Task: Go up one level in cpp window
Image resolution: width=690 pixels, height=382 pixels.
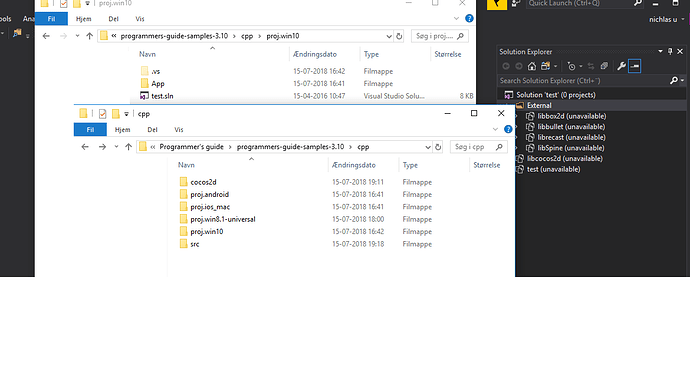Action: pyautogui.click(x=128, y=147)
